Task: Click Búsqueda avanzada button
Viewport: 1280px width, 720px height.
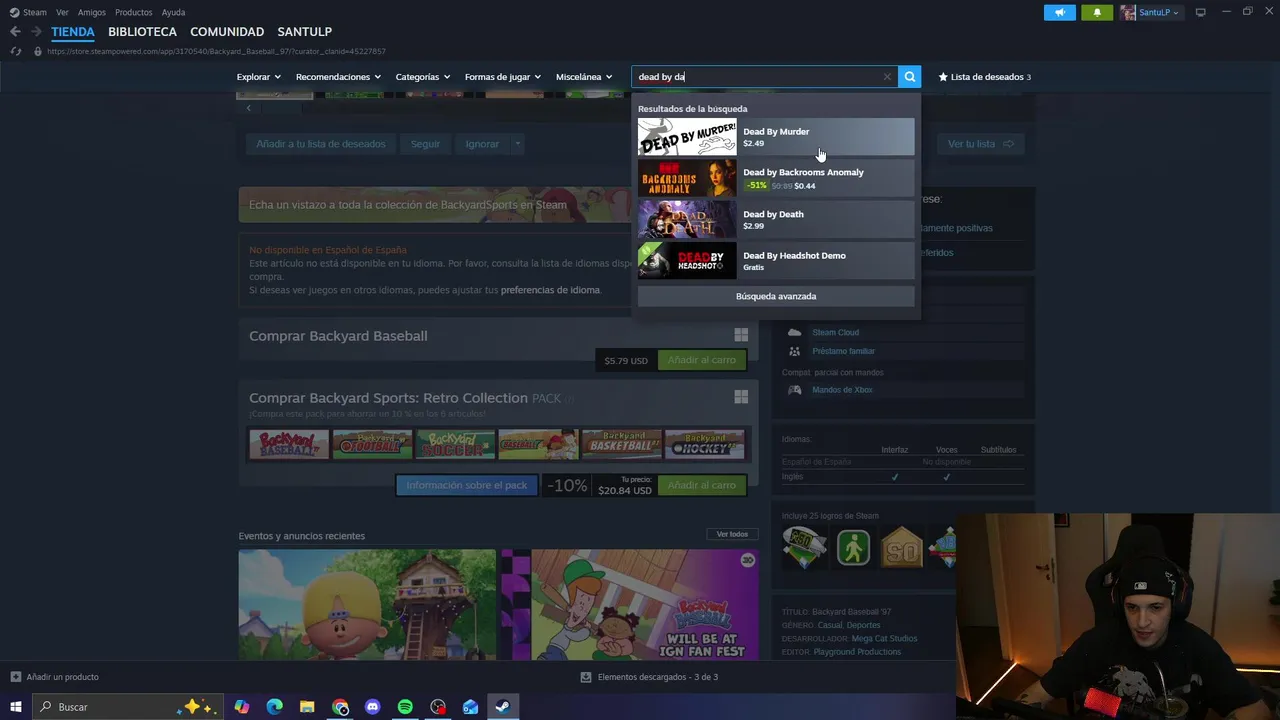Action: pyautogui.click(x=776, y=296)
